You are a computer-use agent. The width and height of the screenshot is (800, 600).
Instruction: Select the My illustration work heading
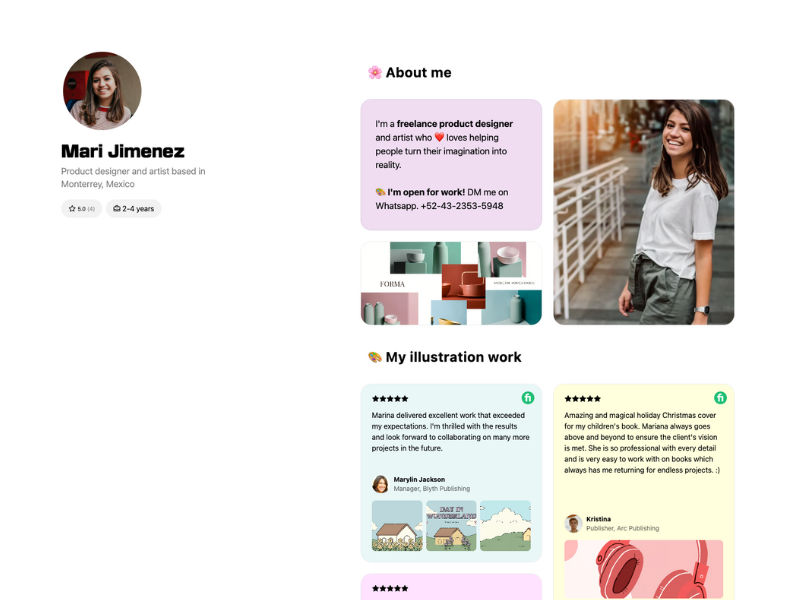[x=454, y=357]
